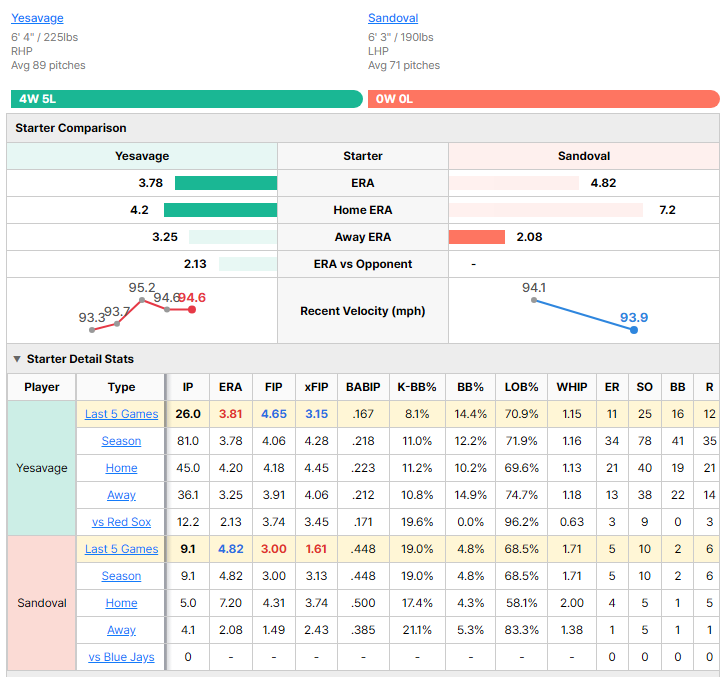
Task: Click the SO column header
Action: coord(645,387)
